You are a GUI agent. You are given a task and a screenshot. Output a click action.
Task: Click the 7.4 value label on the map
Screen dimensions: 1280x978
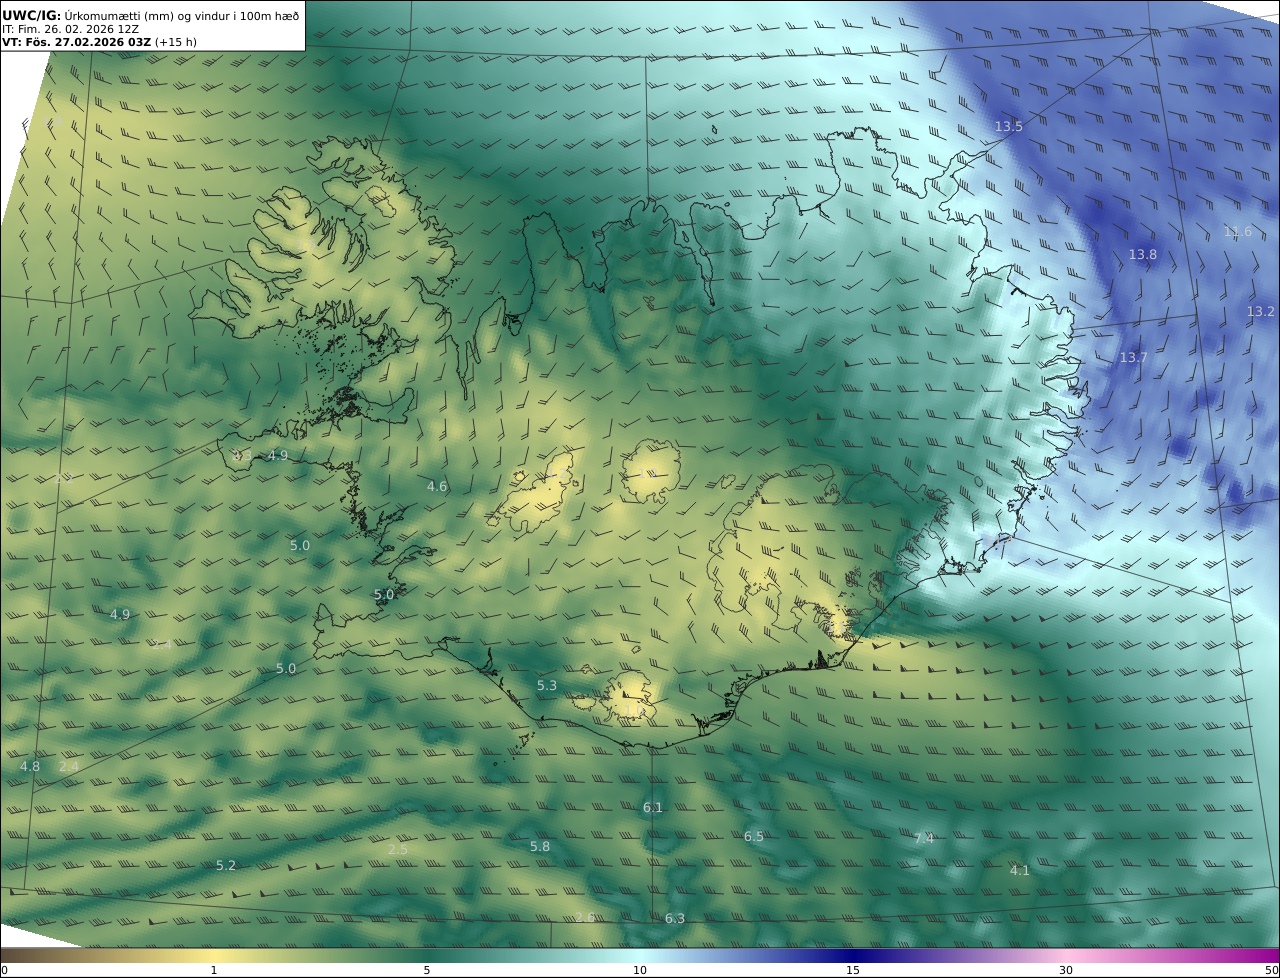(x=924, y=839)
